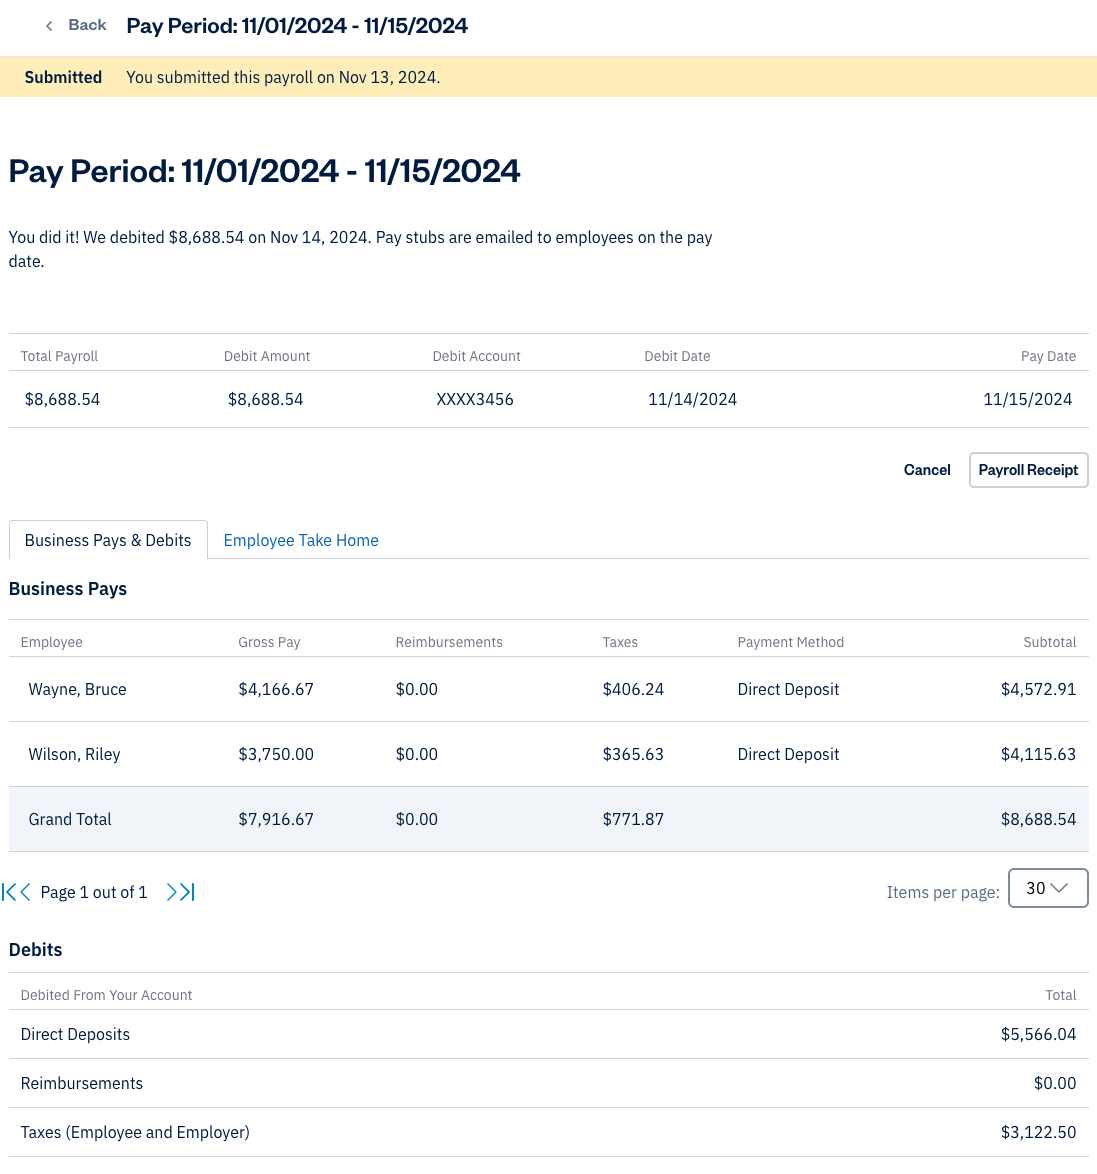
Task: Click the Taxes (Employee and Employer) row
Action: coord(135,1132)
